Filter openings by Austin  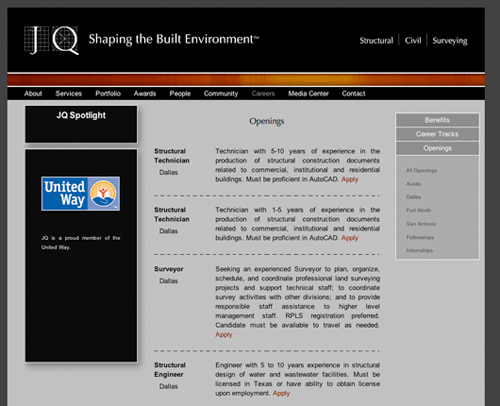pyautogui.click(x=414, y=184)
